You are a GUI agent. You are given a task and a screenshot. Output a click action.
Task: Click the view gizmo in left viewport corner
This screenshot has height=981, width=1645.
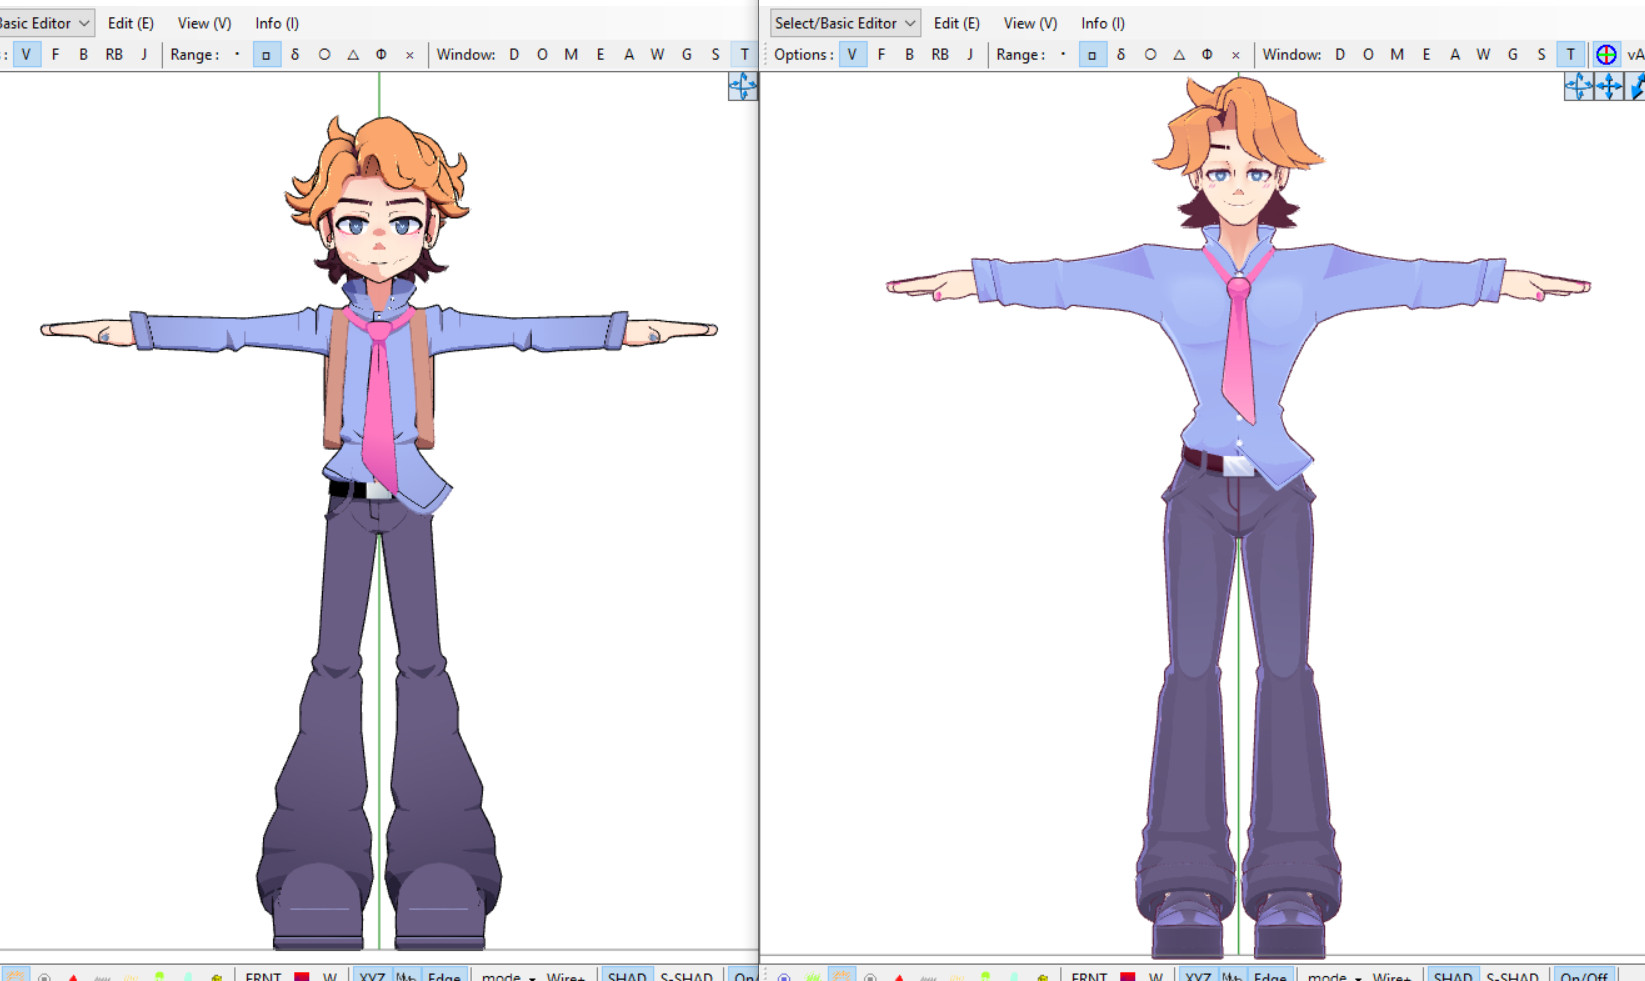(x=742, y=87)
